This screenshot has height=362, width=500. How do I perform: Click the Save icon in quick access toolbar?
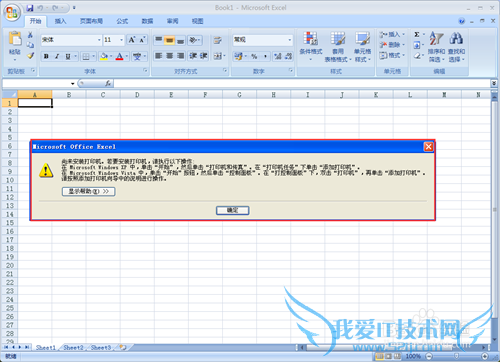point(30,8)
